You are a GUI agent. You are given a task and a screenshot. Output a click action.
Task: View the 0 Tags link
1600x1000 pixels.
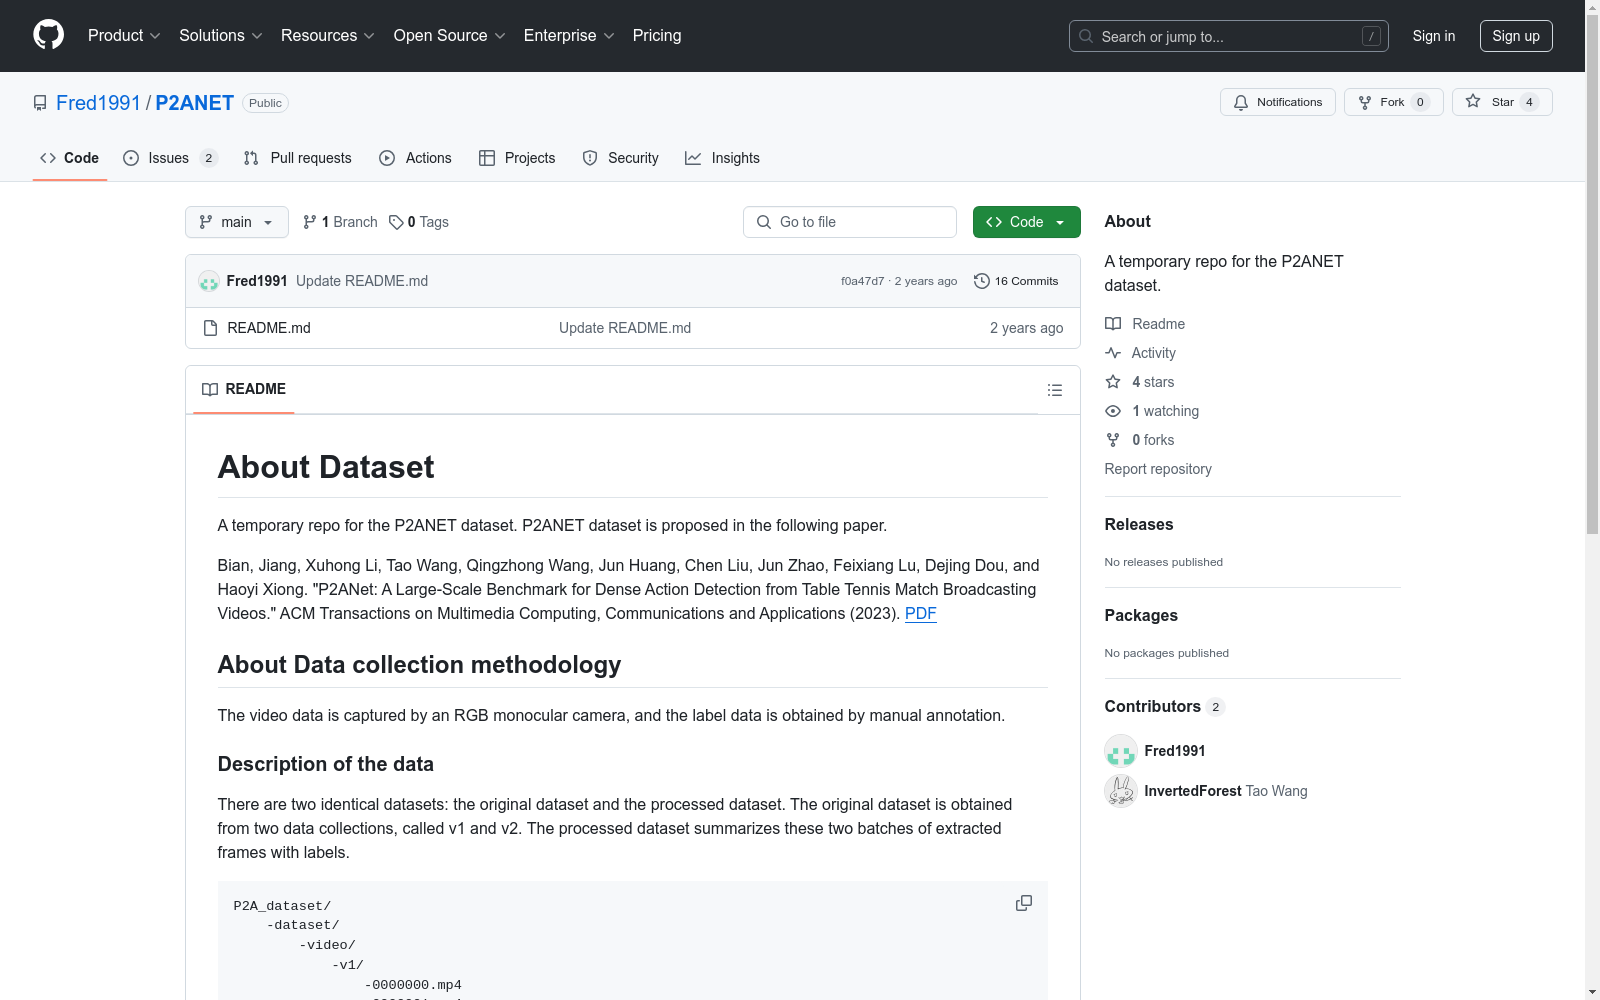(419, 222)
